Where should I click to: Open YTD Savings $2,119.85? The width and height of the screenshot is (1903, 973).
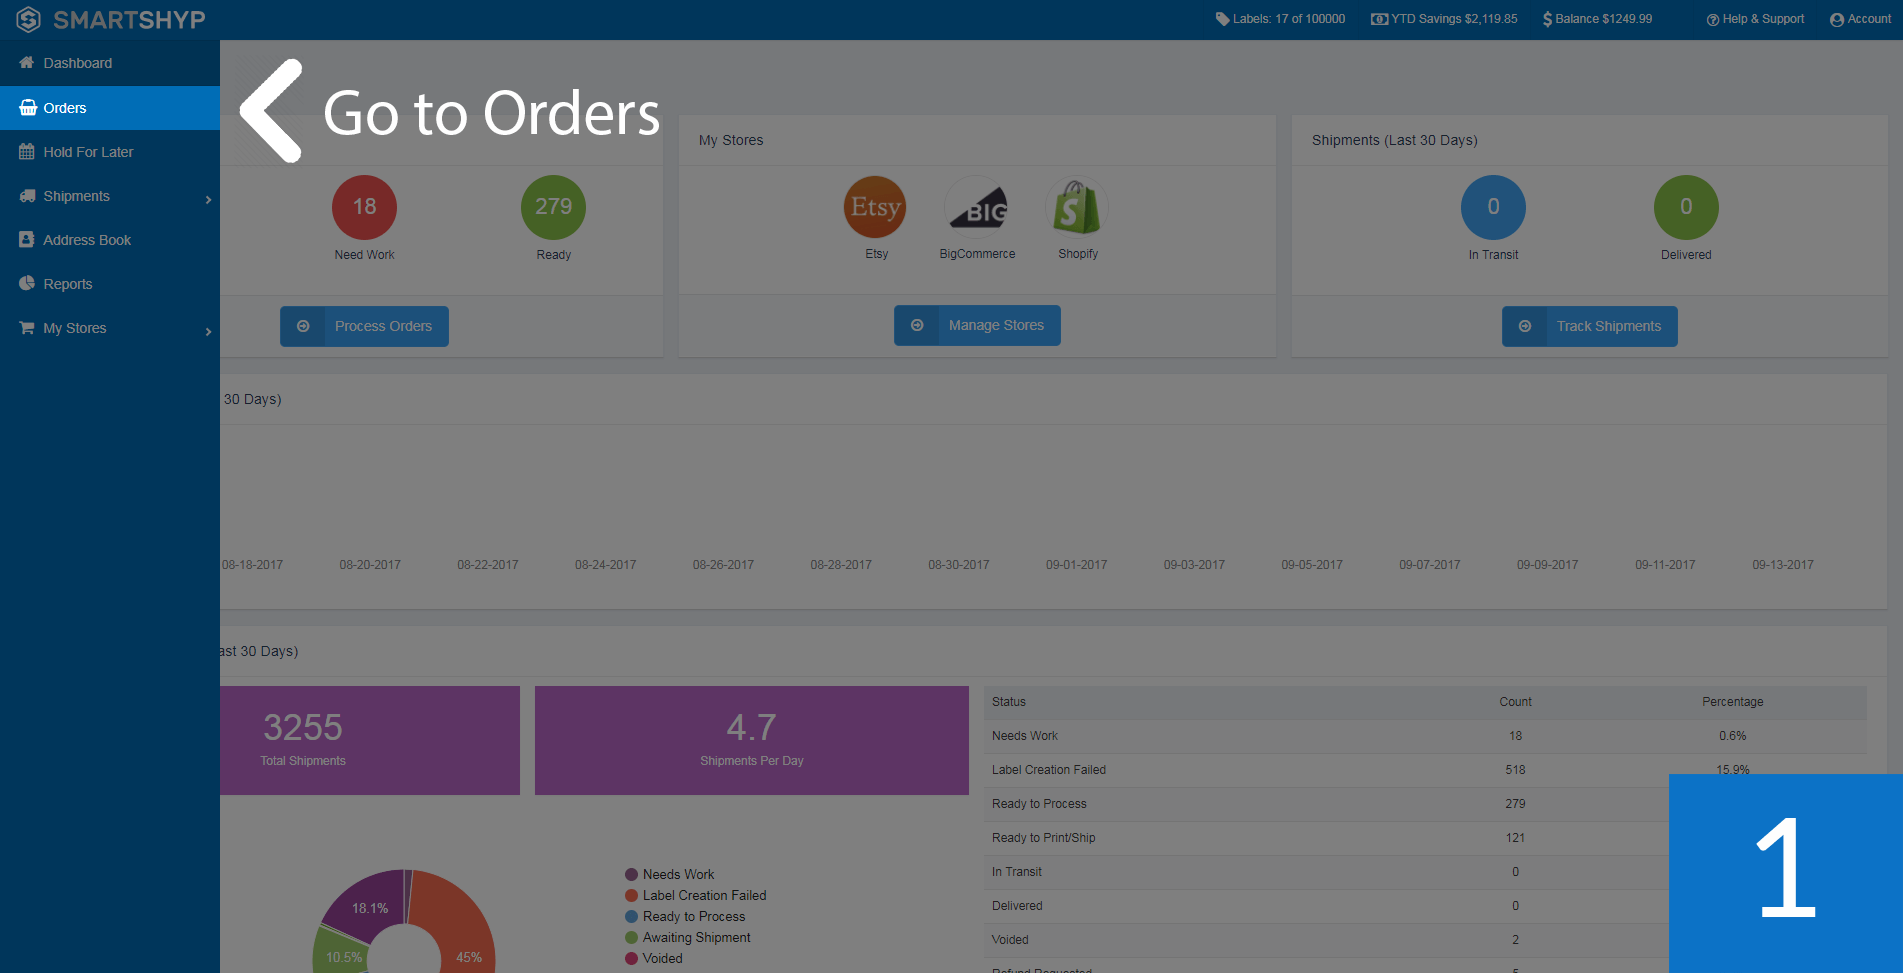[x=1444, y=19]
